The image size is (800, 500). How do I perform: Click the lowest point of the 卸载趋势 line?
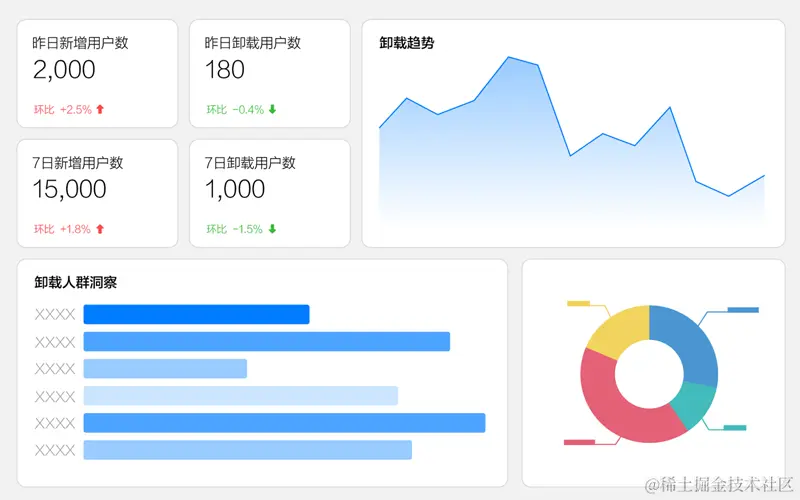[x=729, y=196]
